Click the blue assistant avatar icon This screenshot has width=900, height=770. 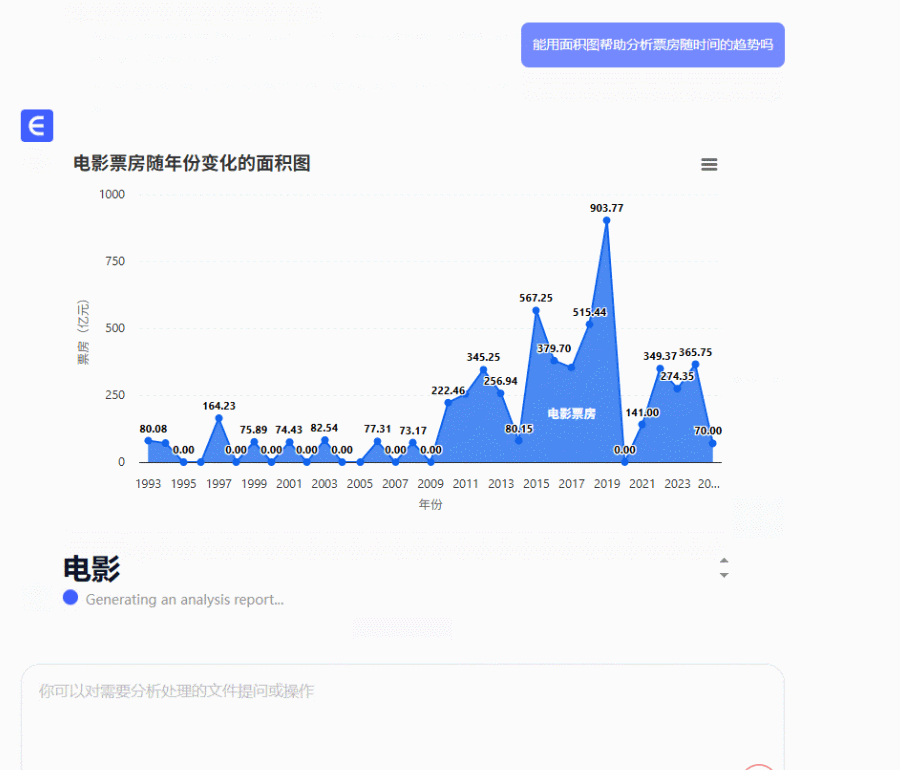tap(37, 125)
